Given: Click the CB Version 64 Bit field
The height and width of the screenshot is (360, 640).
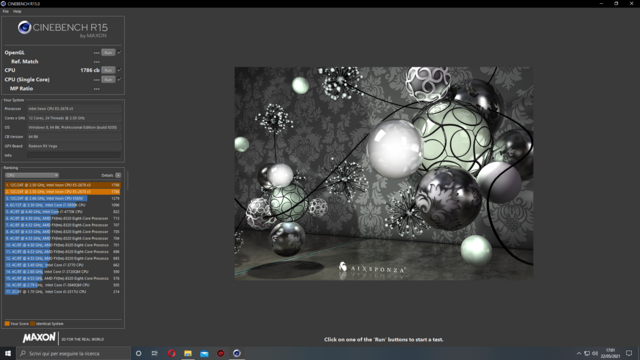Looking at the screenshot, I should click(74, 137).
